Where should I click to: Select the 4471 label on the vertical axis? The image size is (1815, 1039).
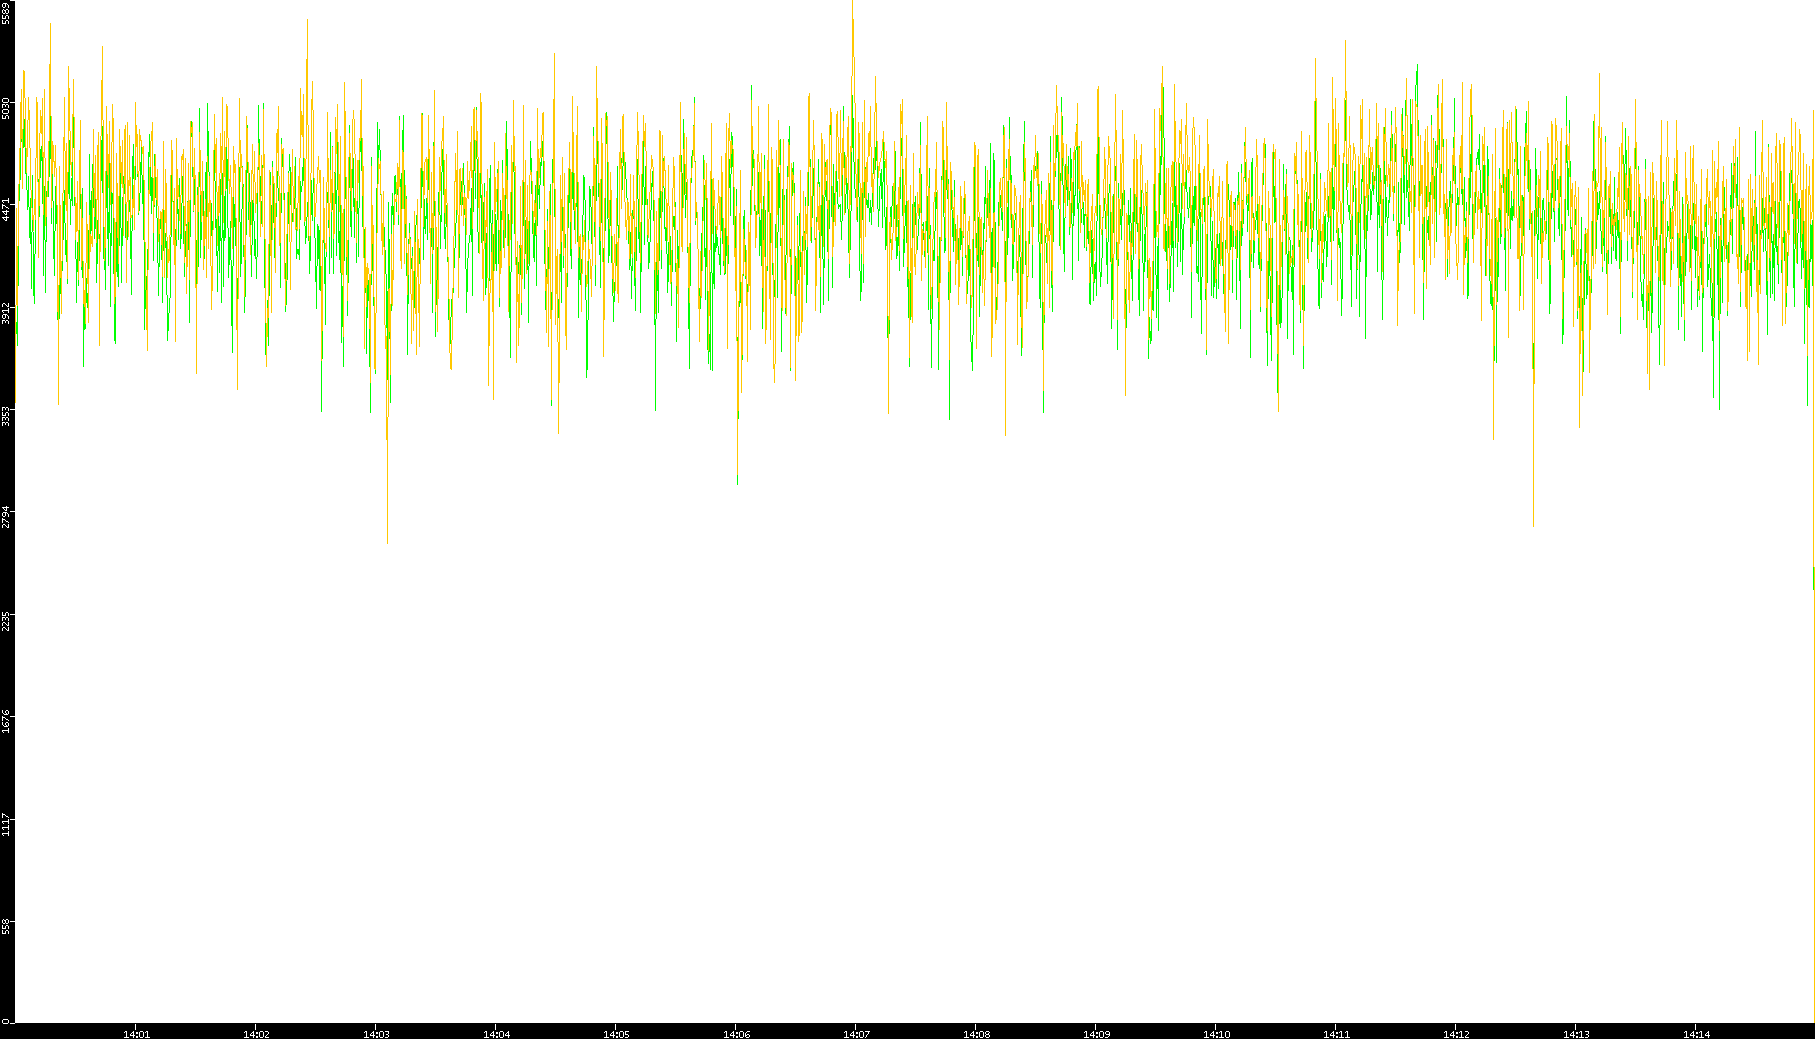[x=7, y=210]
